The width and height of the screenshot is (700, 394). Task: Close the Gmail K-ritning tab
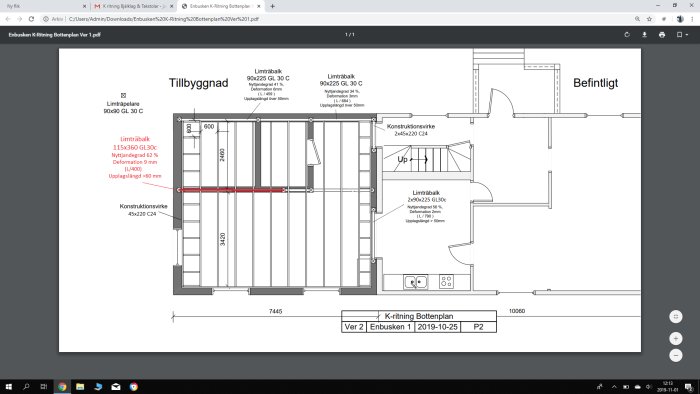[171, 6]
